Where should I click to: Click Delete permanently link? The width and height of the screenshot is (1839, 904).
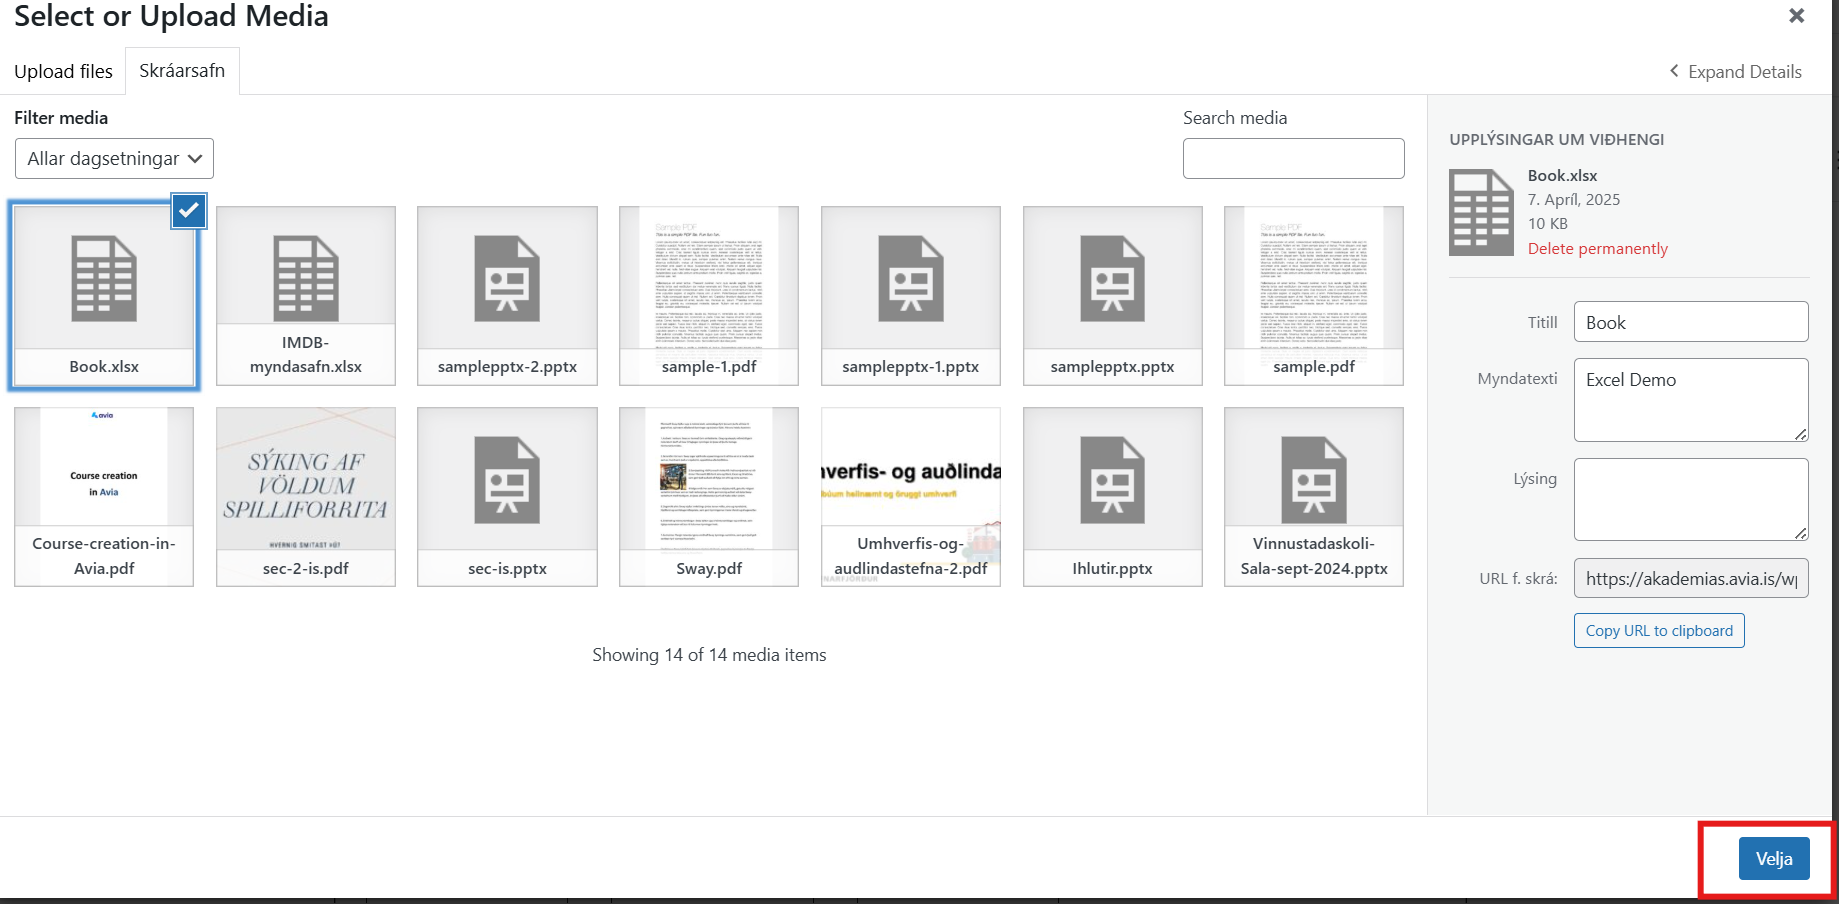coord(1597,249)
